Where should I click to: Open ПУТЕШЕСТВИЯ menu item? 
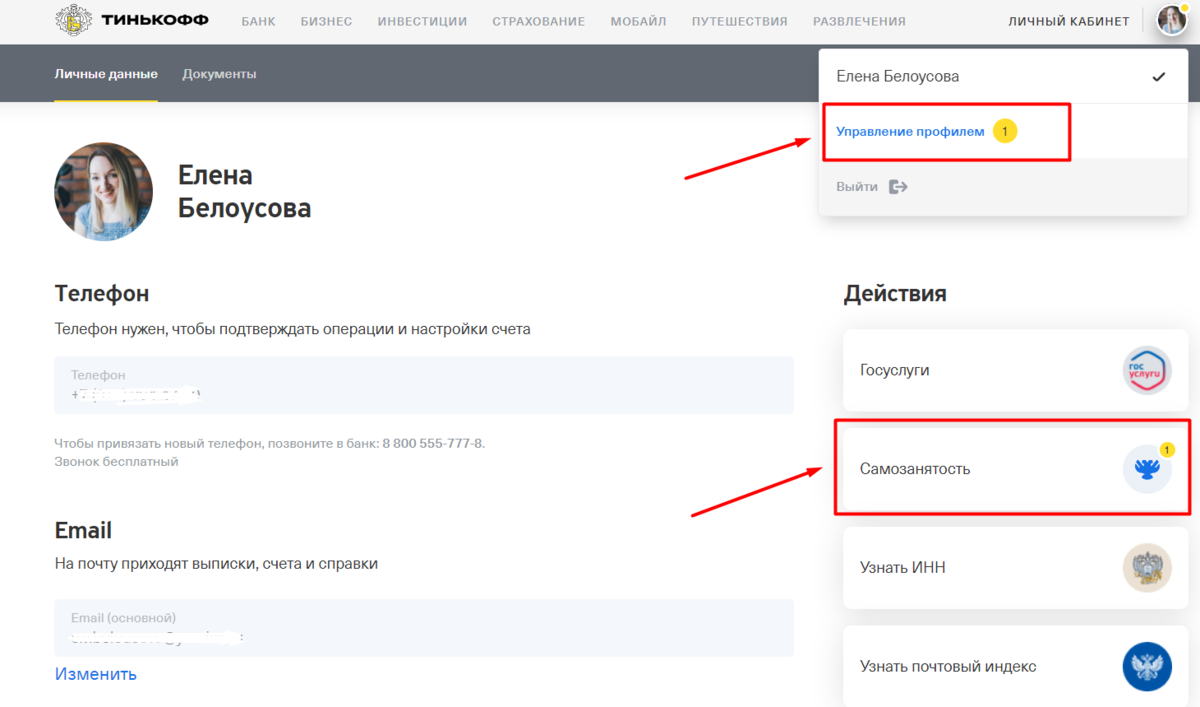point(739,21)
